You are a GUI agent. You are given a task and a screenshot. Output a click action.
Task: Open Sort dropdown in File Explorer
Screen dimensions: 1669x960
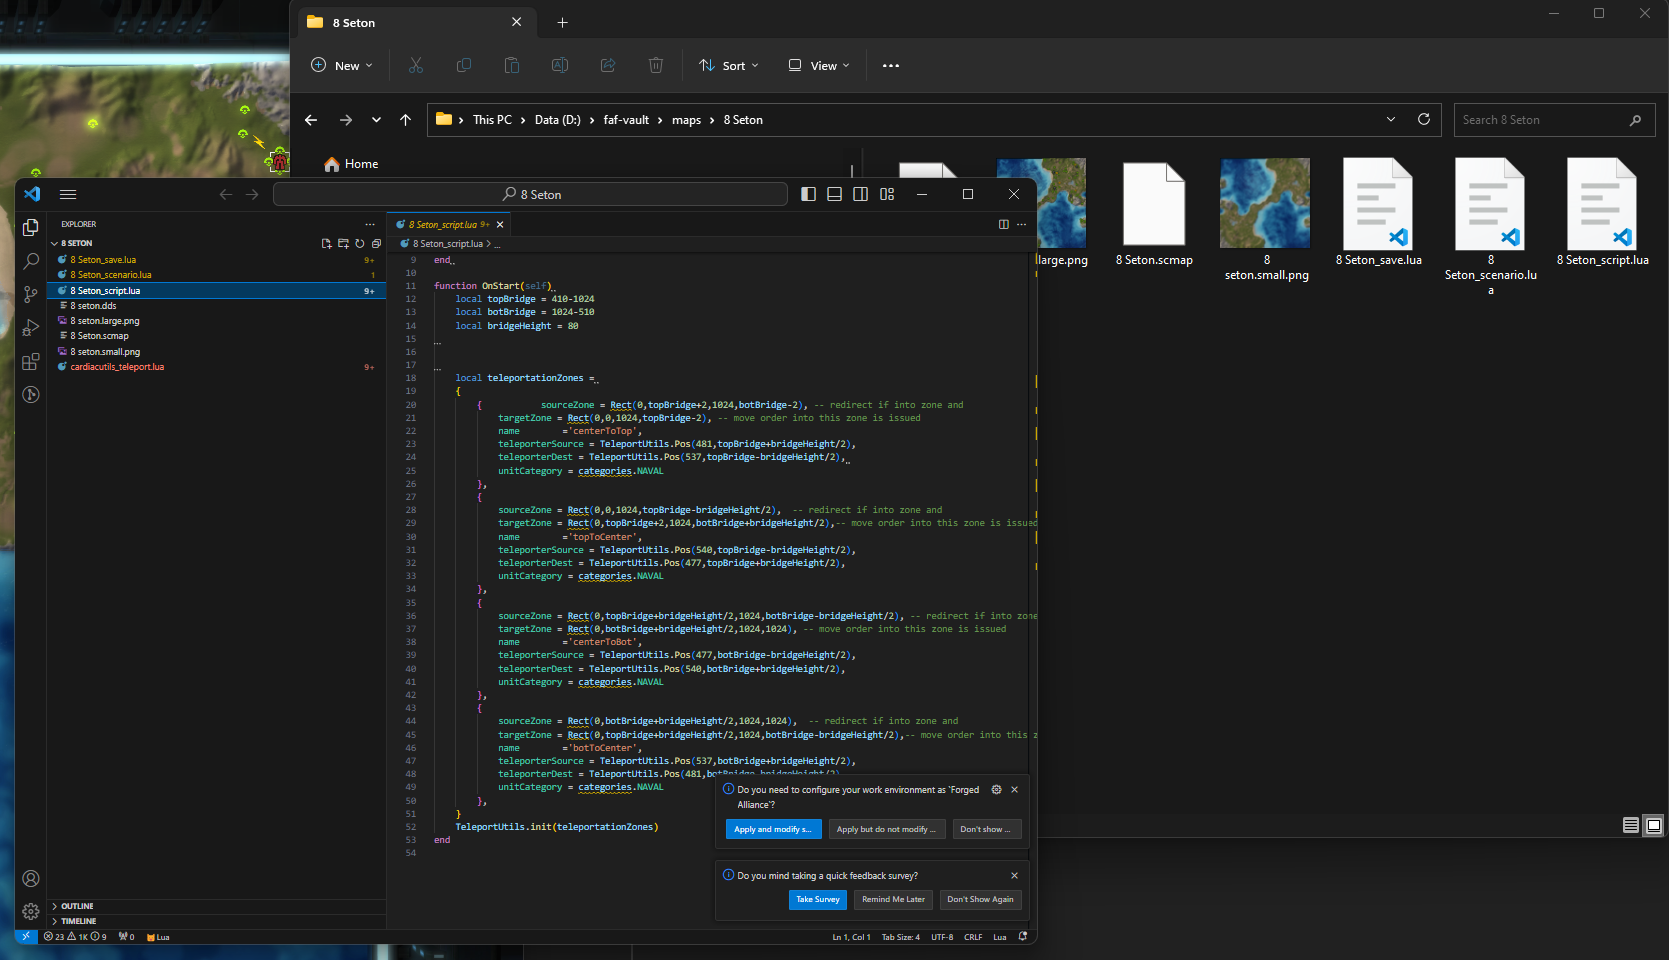[x=729, y=65]
